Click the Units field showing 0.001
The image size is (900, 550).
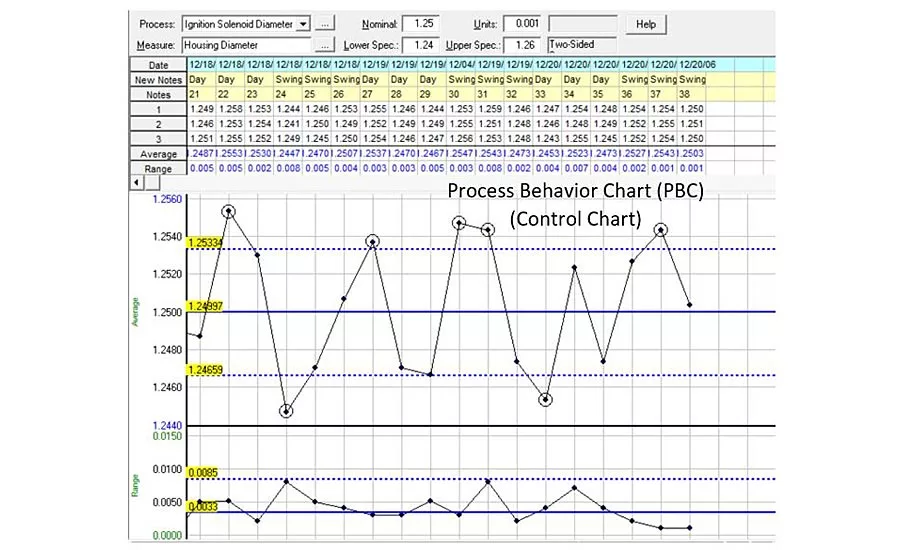[522, 24]
